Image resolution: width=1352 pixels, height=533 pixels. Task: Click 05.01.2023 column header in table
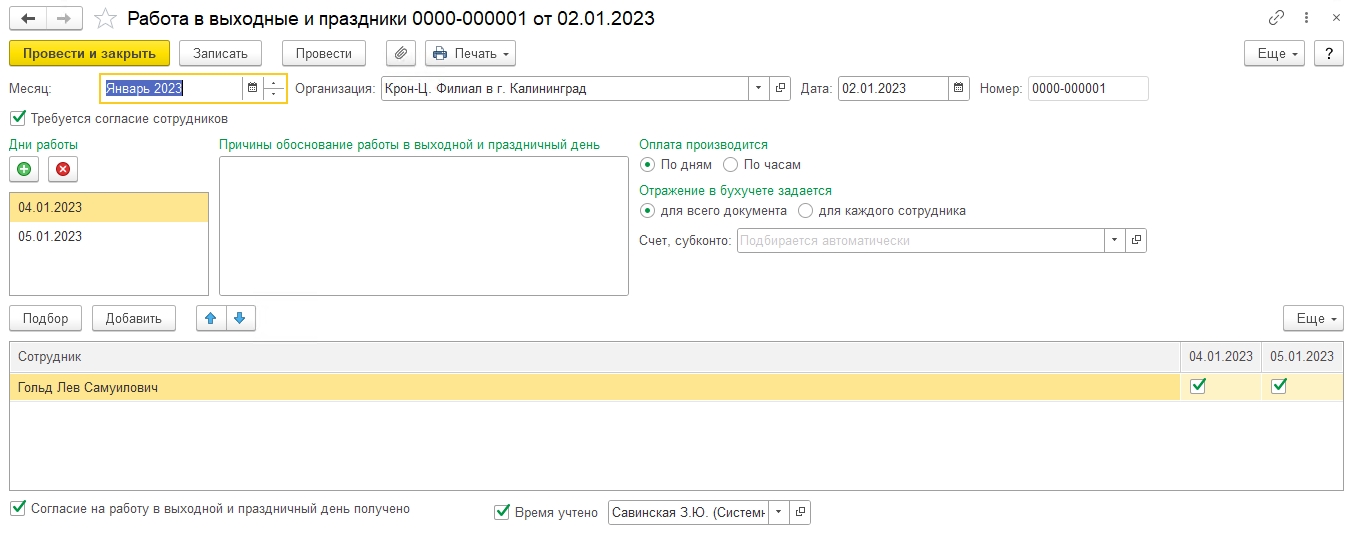click(1301, 357)
